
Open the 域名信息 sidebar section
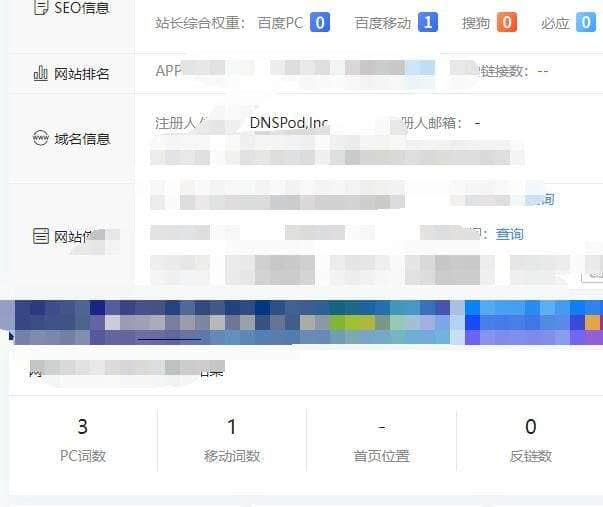click(x=72, y=138)
